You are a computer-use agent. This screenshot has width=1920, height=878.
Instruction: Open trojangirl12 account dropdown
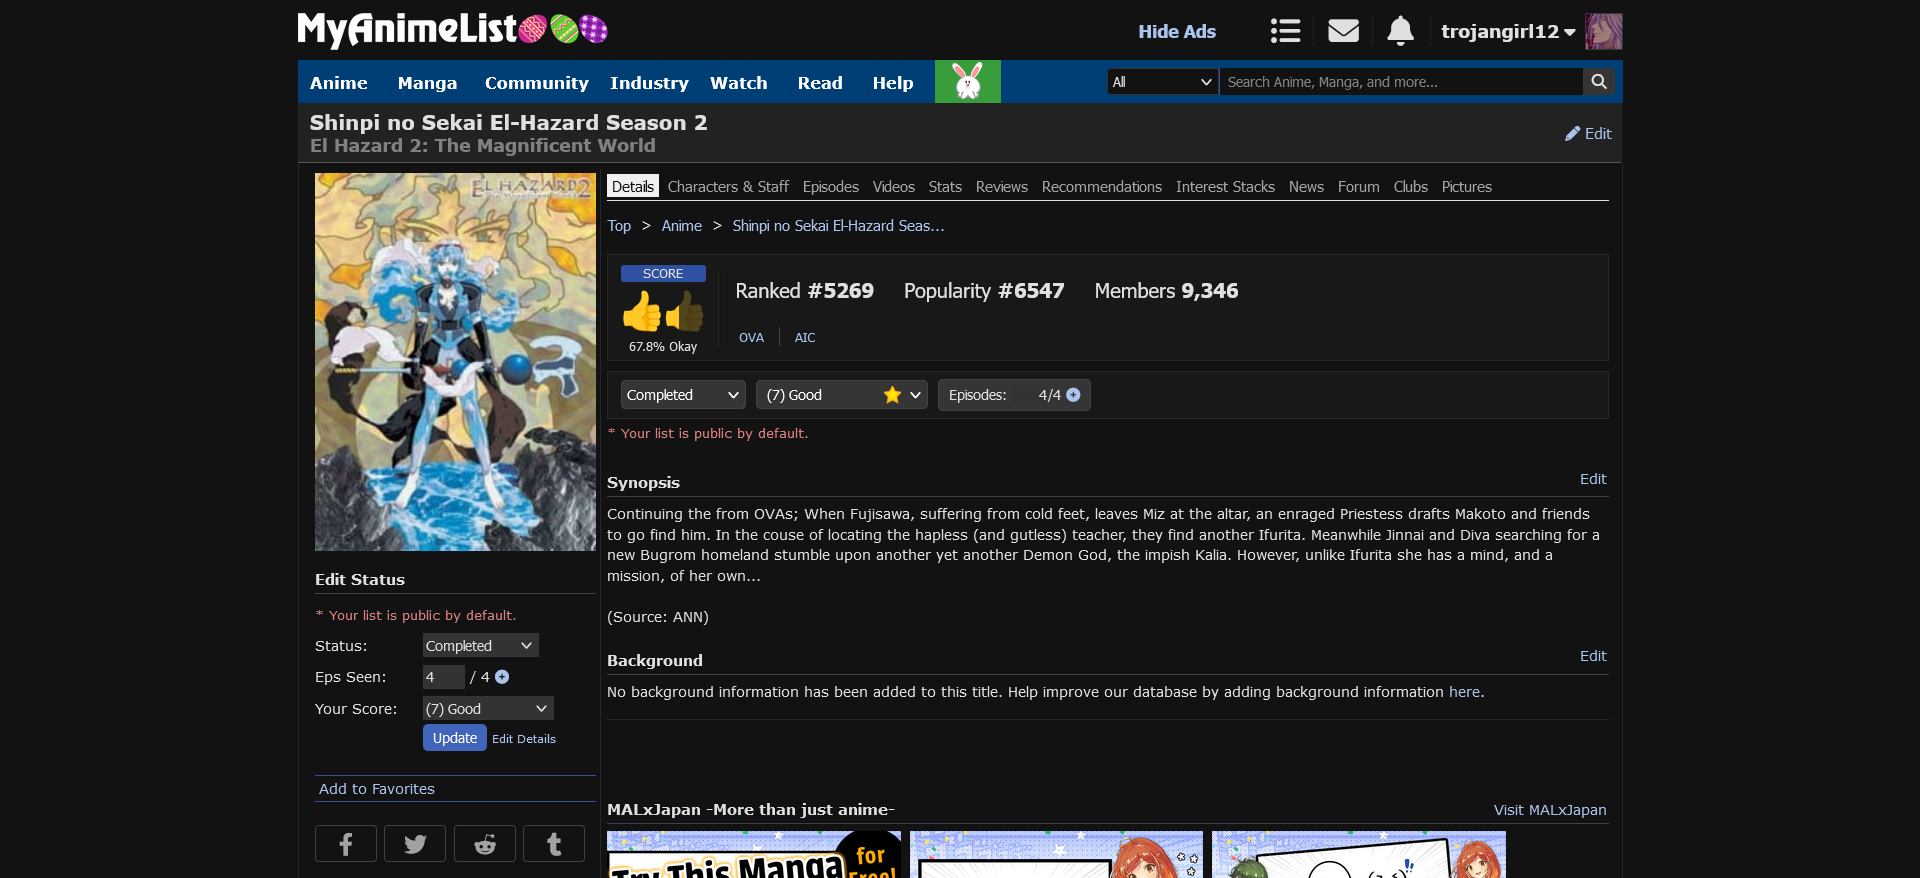tap(1508, 31)
